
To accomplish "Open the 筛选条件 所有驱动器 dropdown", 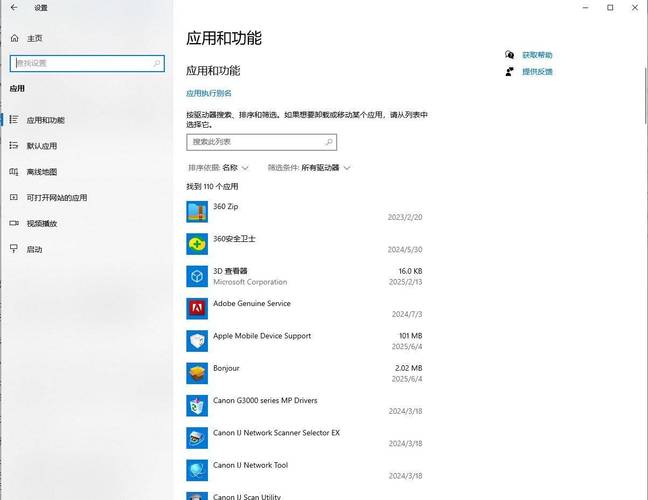I will pyautogui.click(x=309, y=167).
